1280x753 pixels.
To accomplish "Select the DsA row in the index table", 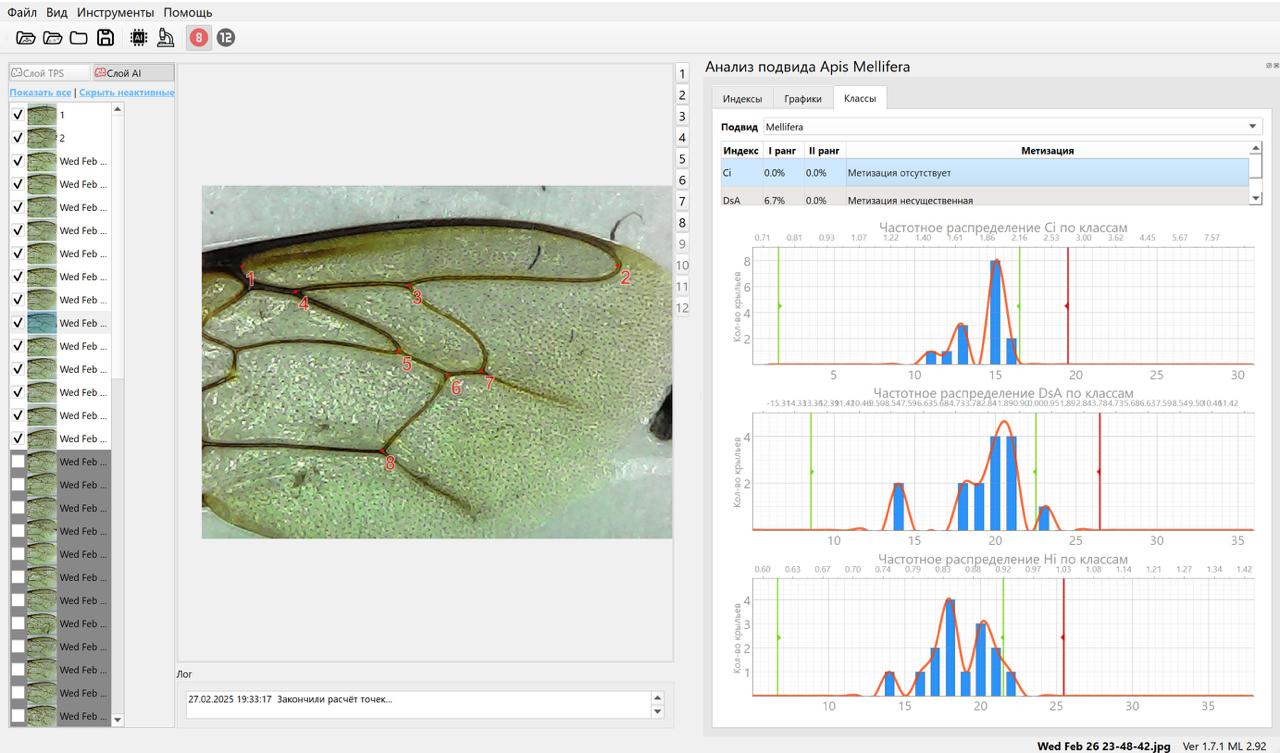I will [985, 197].
